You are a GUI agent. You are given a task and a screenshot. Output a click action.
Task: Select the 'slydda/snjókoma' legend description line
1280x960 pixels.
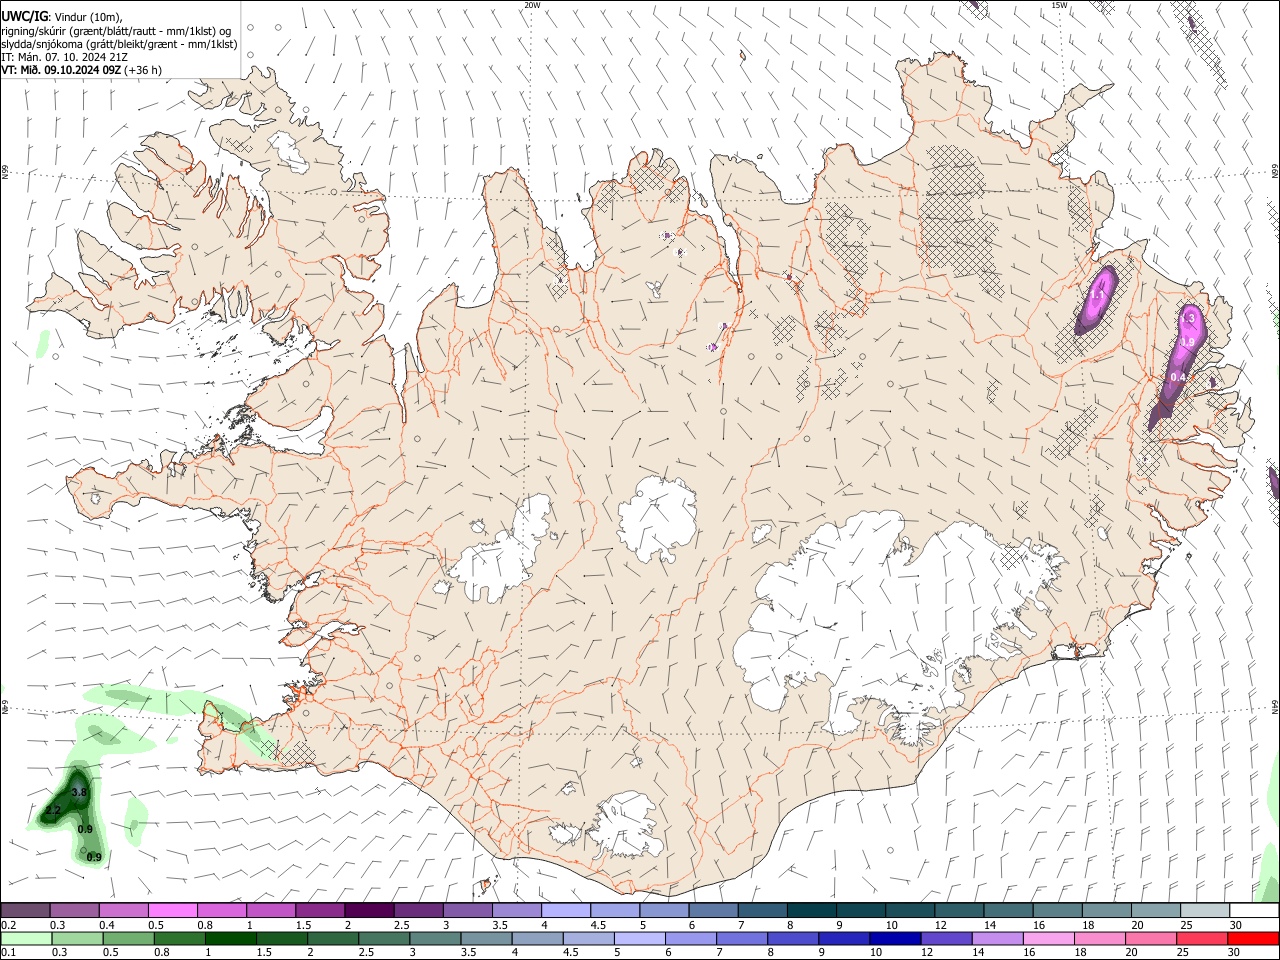pos(119,44)
